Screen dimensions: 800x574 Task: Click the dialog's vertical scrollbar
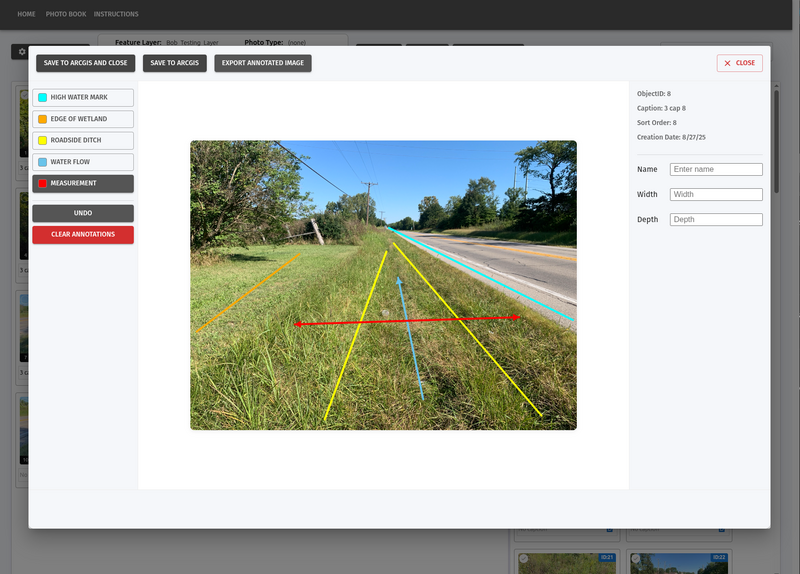coord(776,141)
